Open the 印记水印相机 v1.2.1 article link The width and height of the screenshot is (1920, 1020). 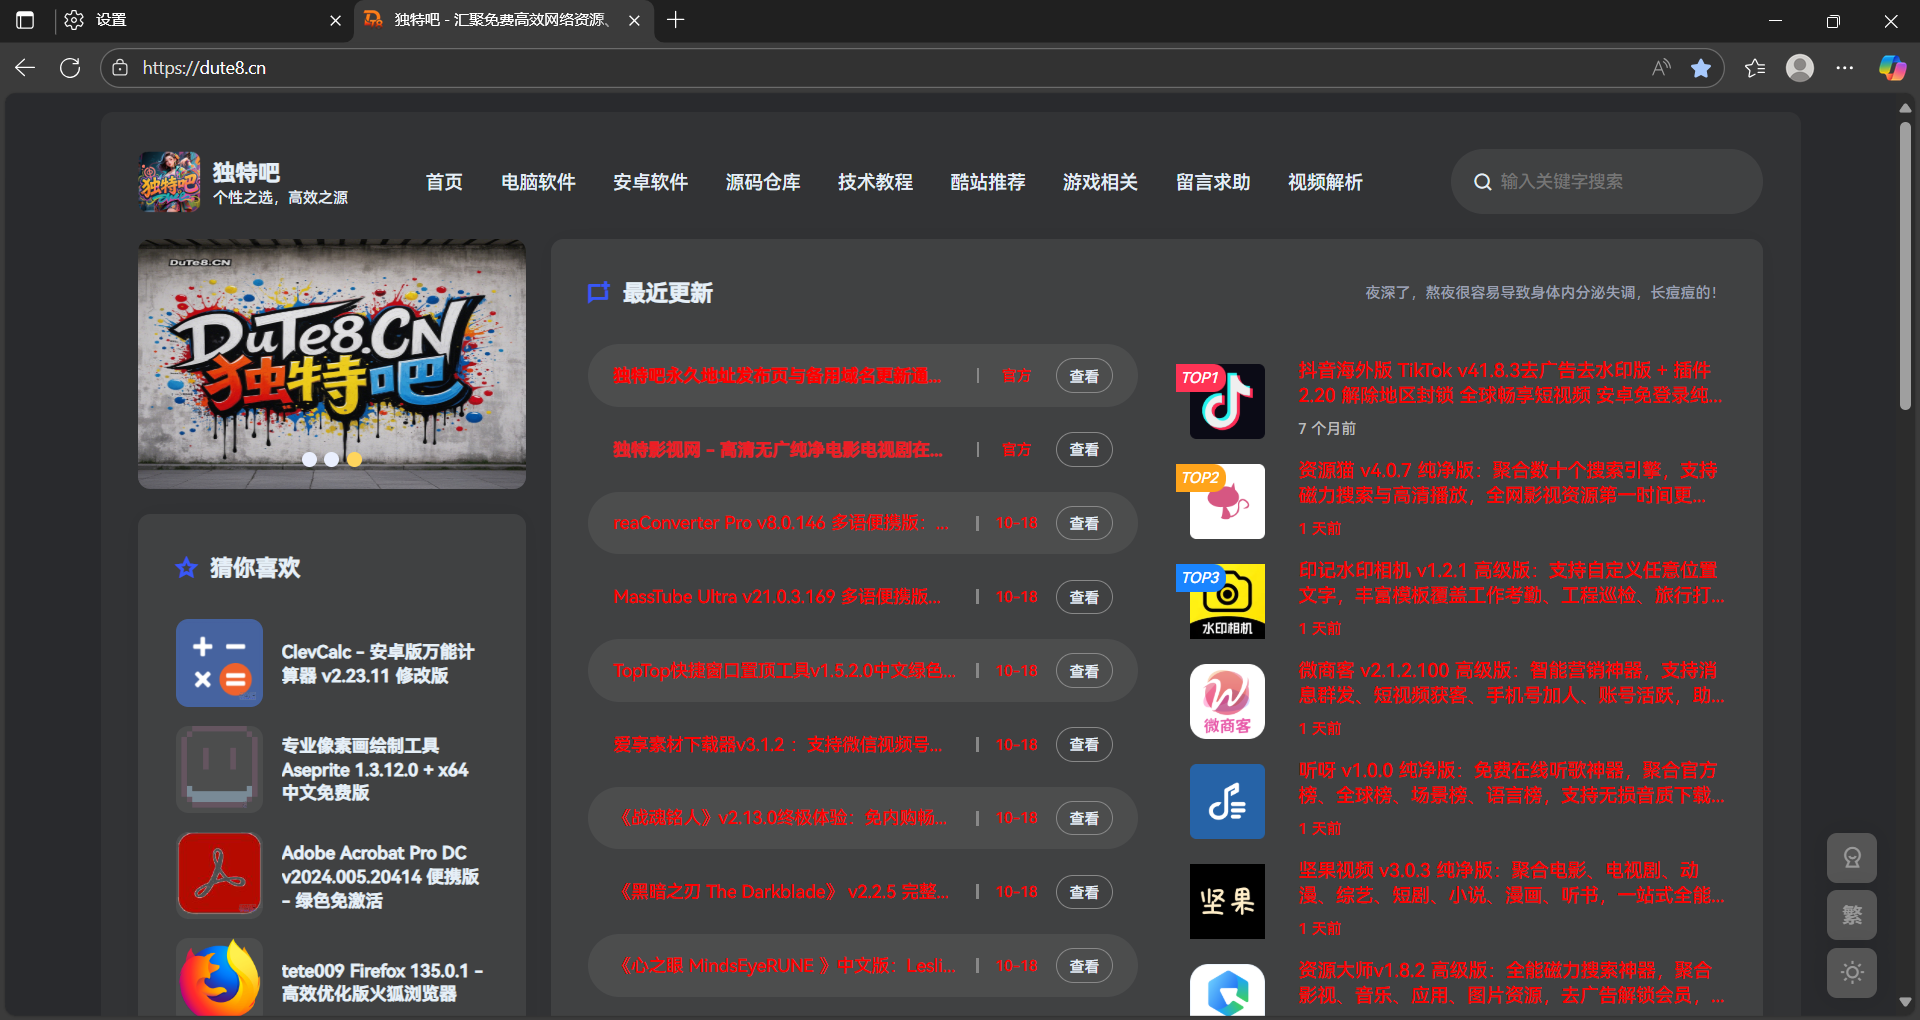coord(1510,583)
